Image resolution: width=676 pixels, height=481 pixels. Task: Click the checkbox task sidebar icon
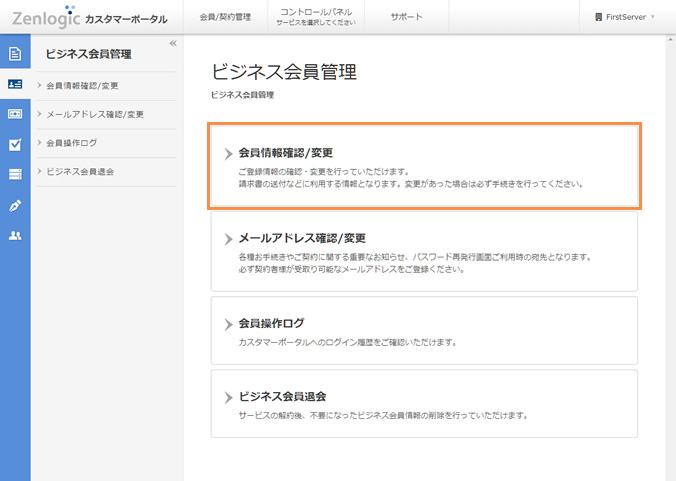click(x=15, y=144)
